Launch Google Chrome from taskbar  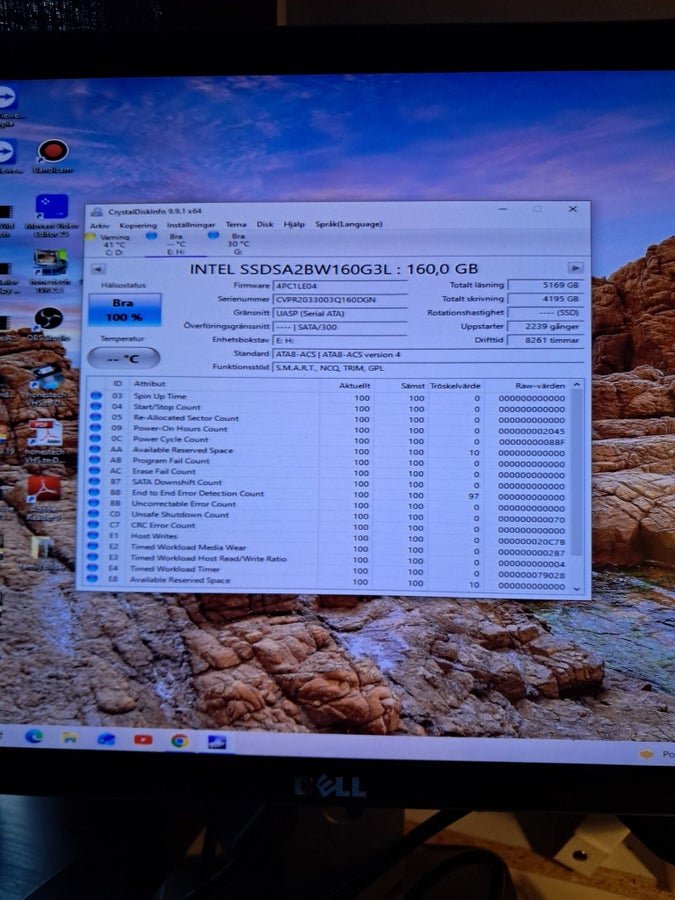(180, 741)
